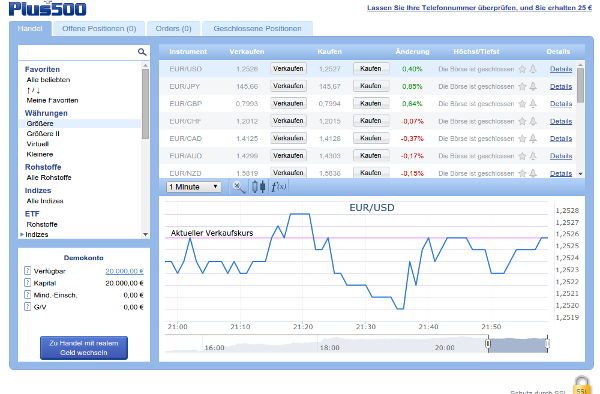Click the instrument table scrollbar thumb
Screen dimensions: 600x394
tap(580, 85)
